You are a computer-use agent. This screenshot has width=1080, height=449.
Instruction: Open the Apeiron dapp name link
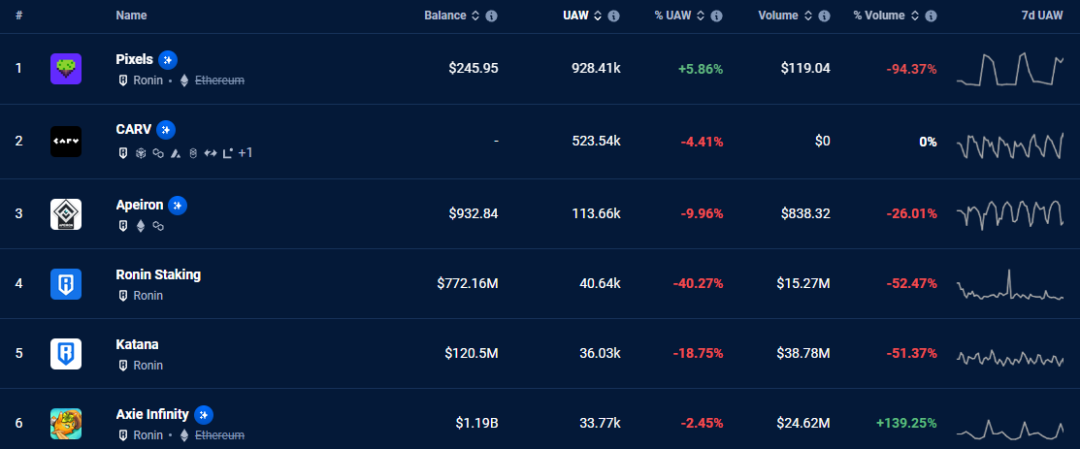click(x=140, y=205)
